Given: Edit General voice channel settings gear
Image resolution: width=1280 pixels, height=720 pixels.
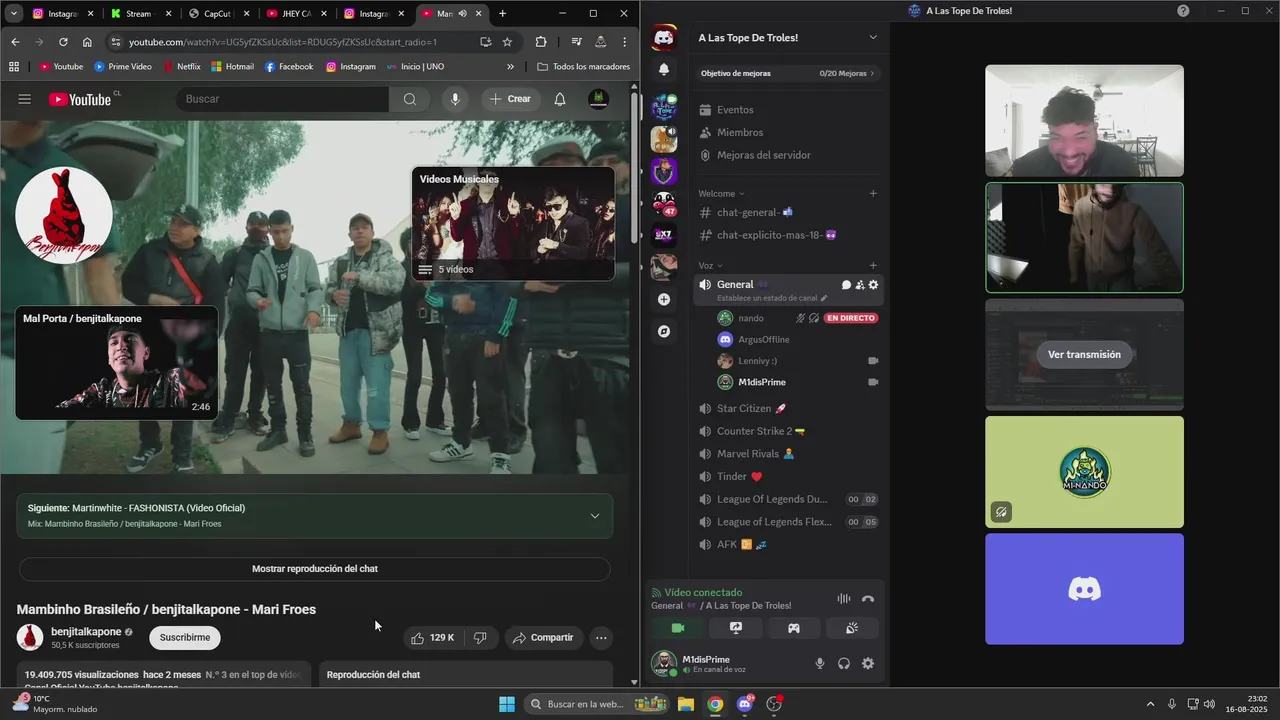Looking at the screenshot, I should 873,285.
